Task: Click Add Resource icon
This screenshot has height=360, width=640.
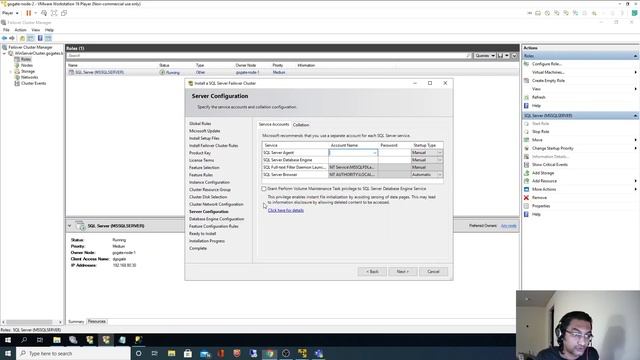Action: [527, 181]
